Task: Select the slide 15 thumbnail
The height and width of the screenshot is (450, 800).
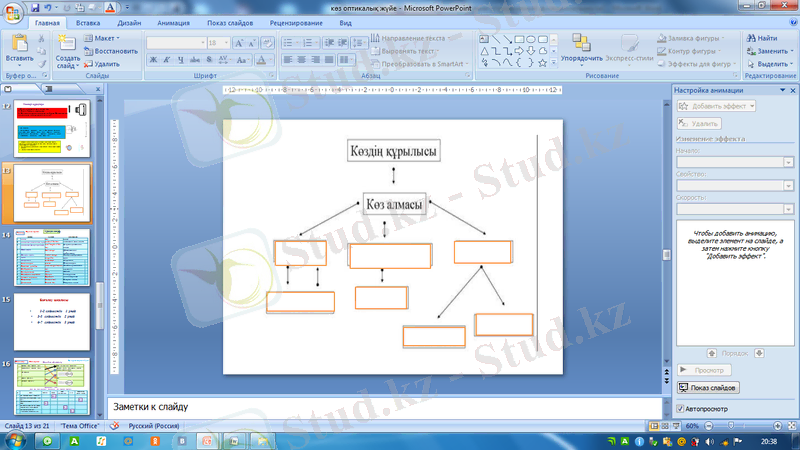Action: tap(51, 321)
